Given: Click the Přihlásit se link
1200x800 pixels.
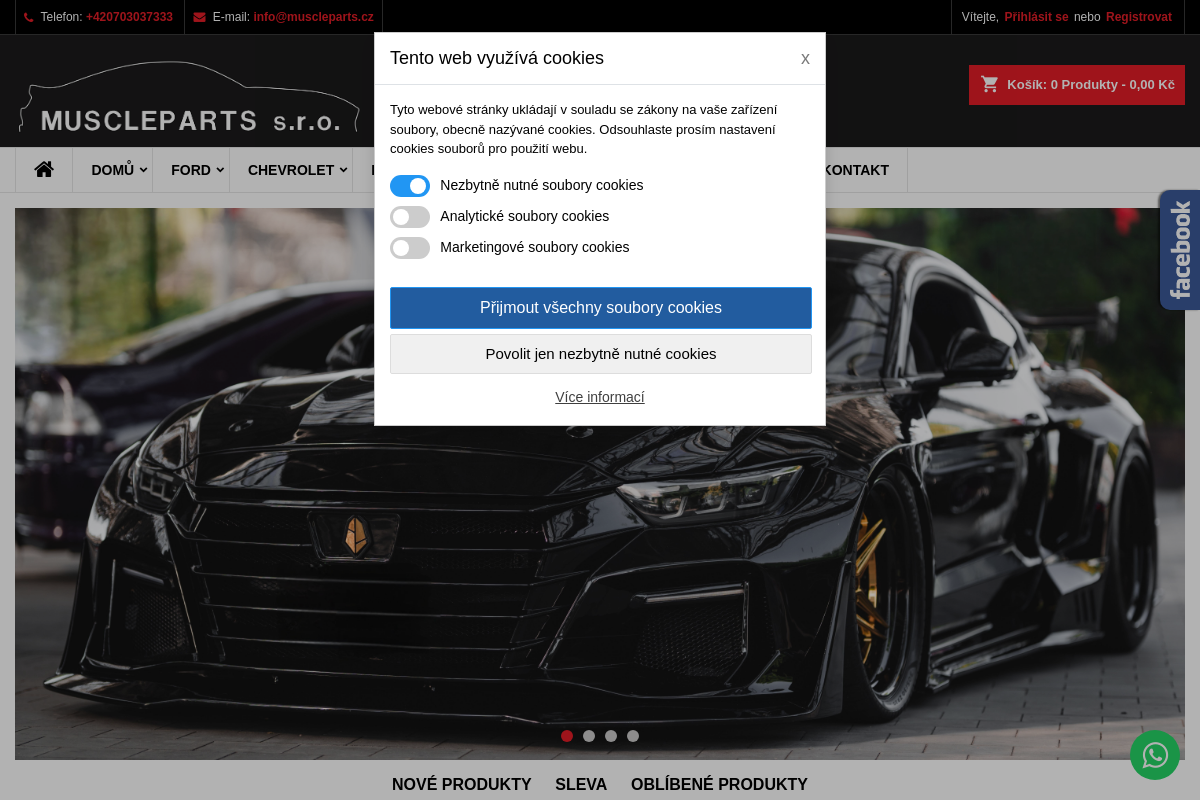Looking at the screenshot, I should (1036, 17).
